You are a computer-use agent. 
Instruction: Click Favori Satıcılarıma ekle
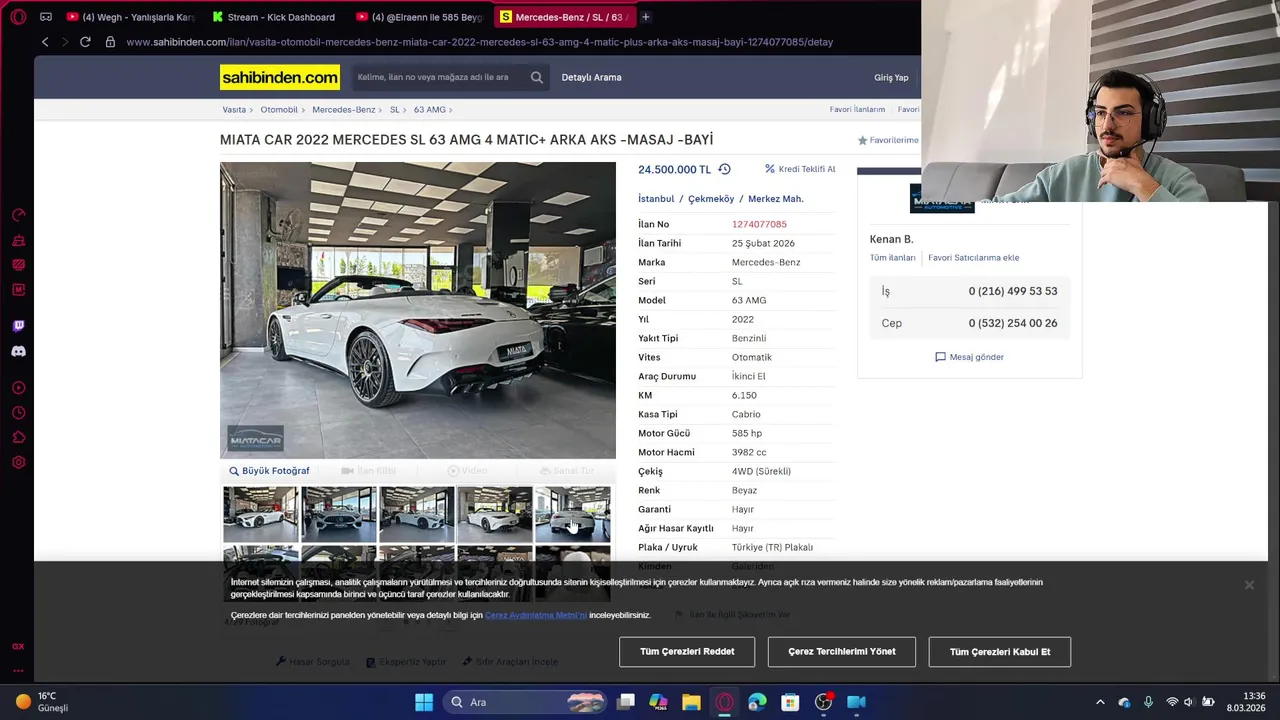(973, 257)
